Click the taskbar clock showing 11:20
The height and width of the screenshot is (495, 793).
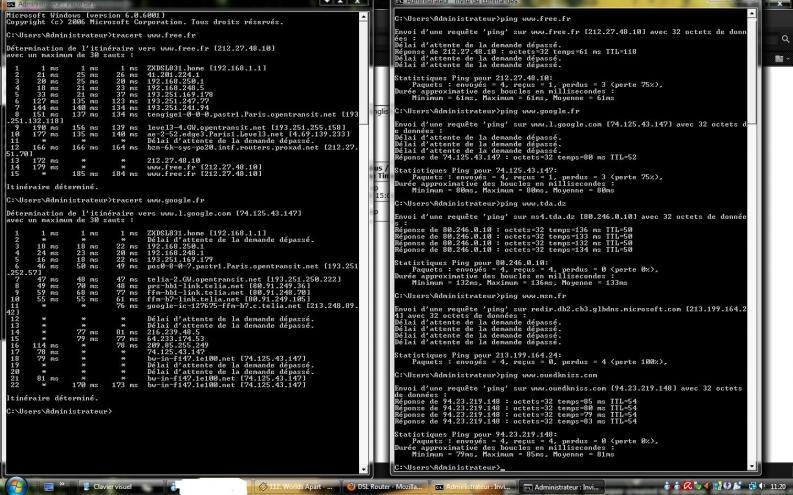[x=777, y=486]
